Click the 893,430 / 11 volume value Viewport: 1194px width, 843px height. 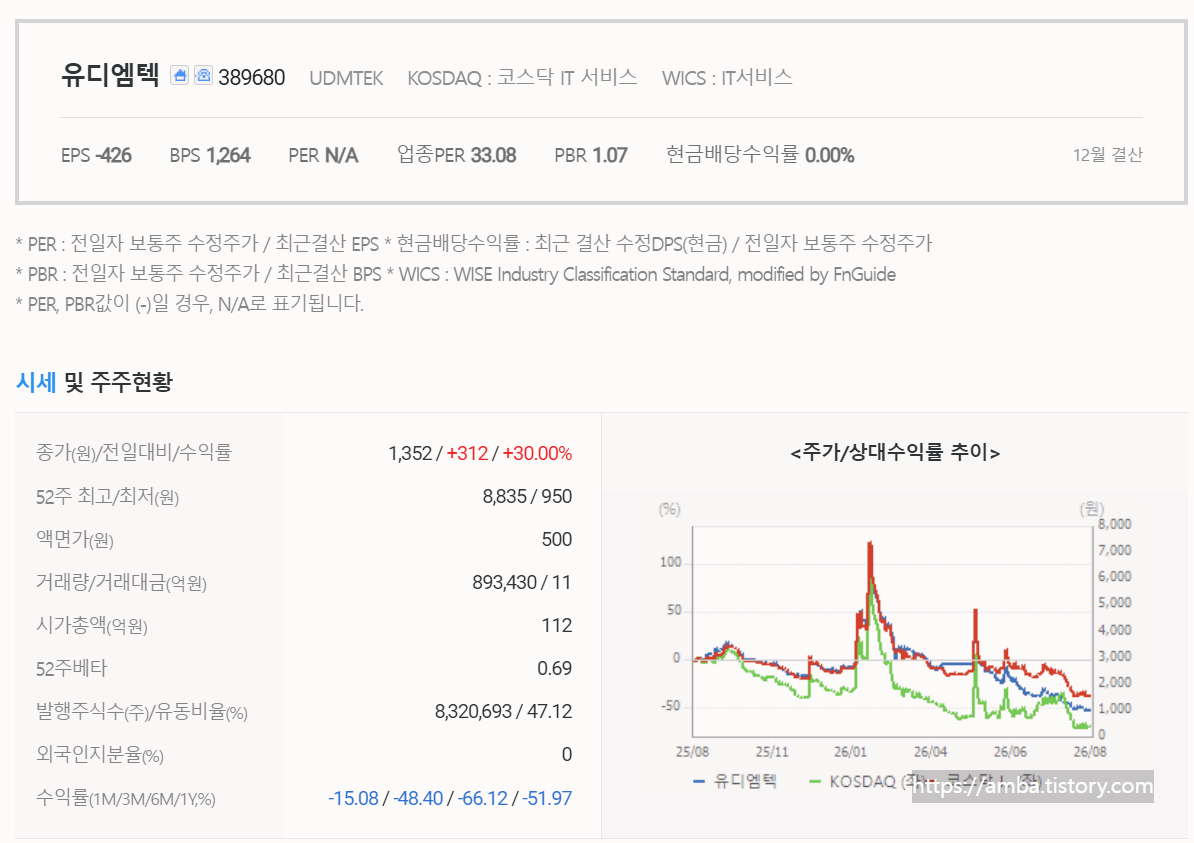click(522, 583)
